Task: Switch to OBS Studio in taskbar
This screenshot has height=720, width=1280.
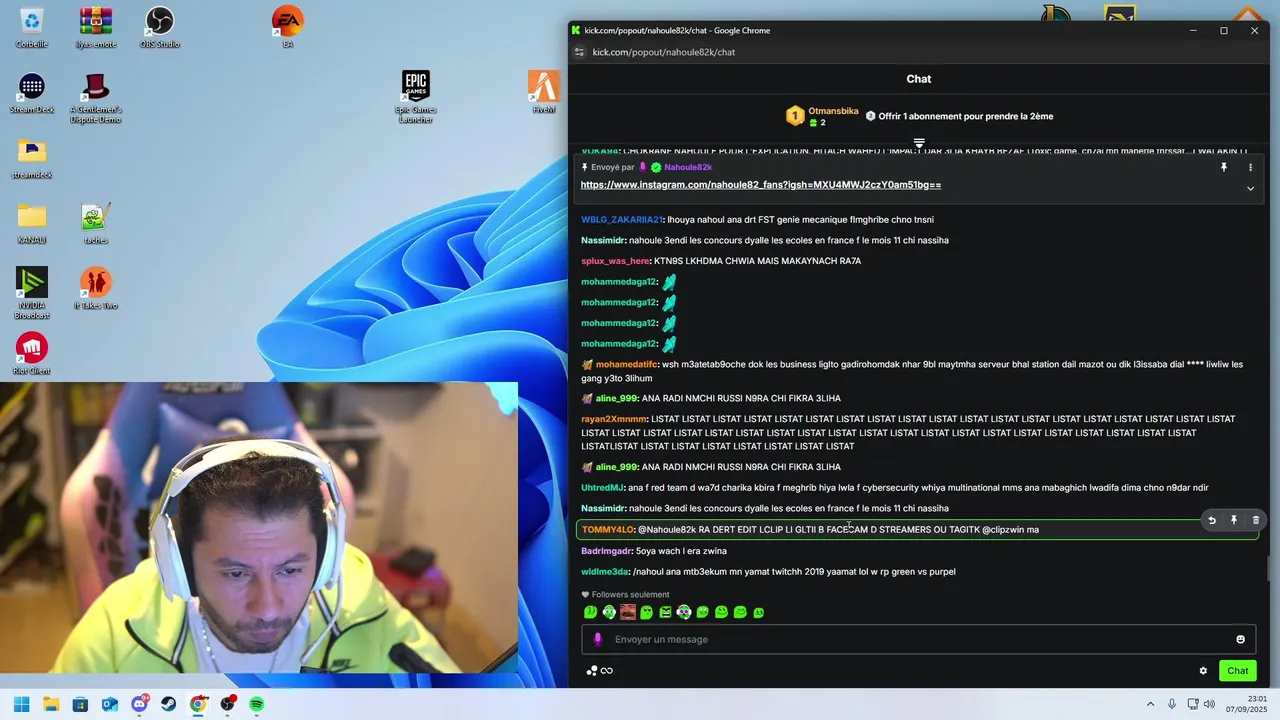Action: pos(228,705)
